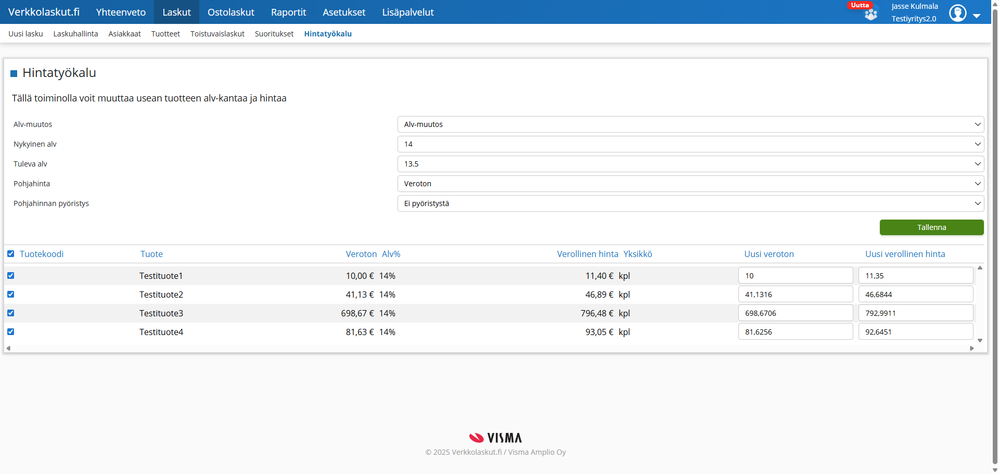Uncheck the Testituote2 row checkbox
999x474 pixels.
(10, 294)
